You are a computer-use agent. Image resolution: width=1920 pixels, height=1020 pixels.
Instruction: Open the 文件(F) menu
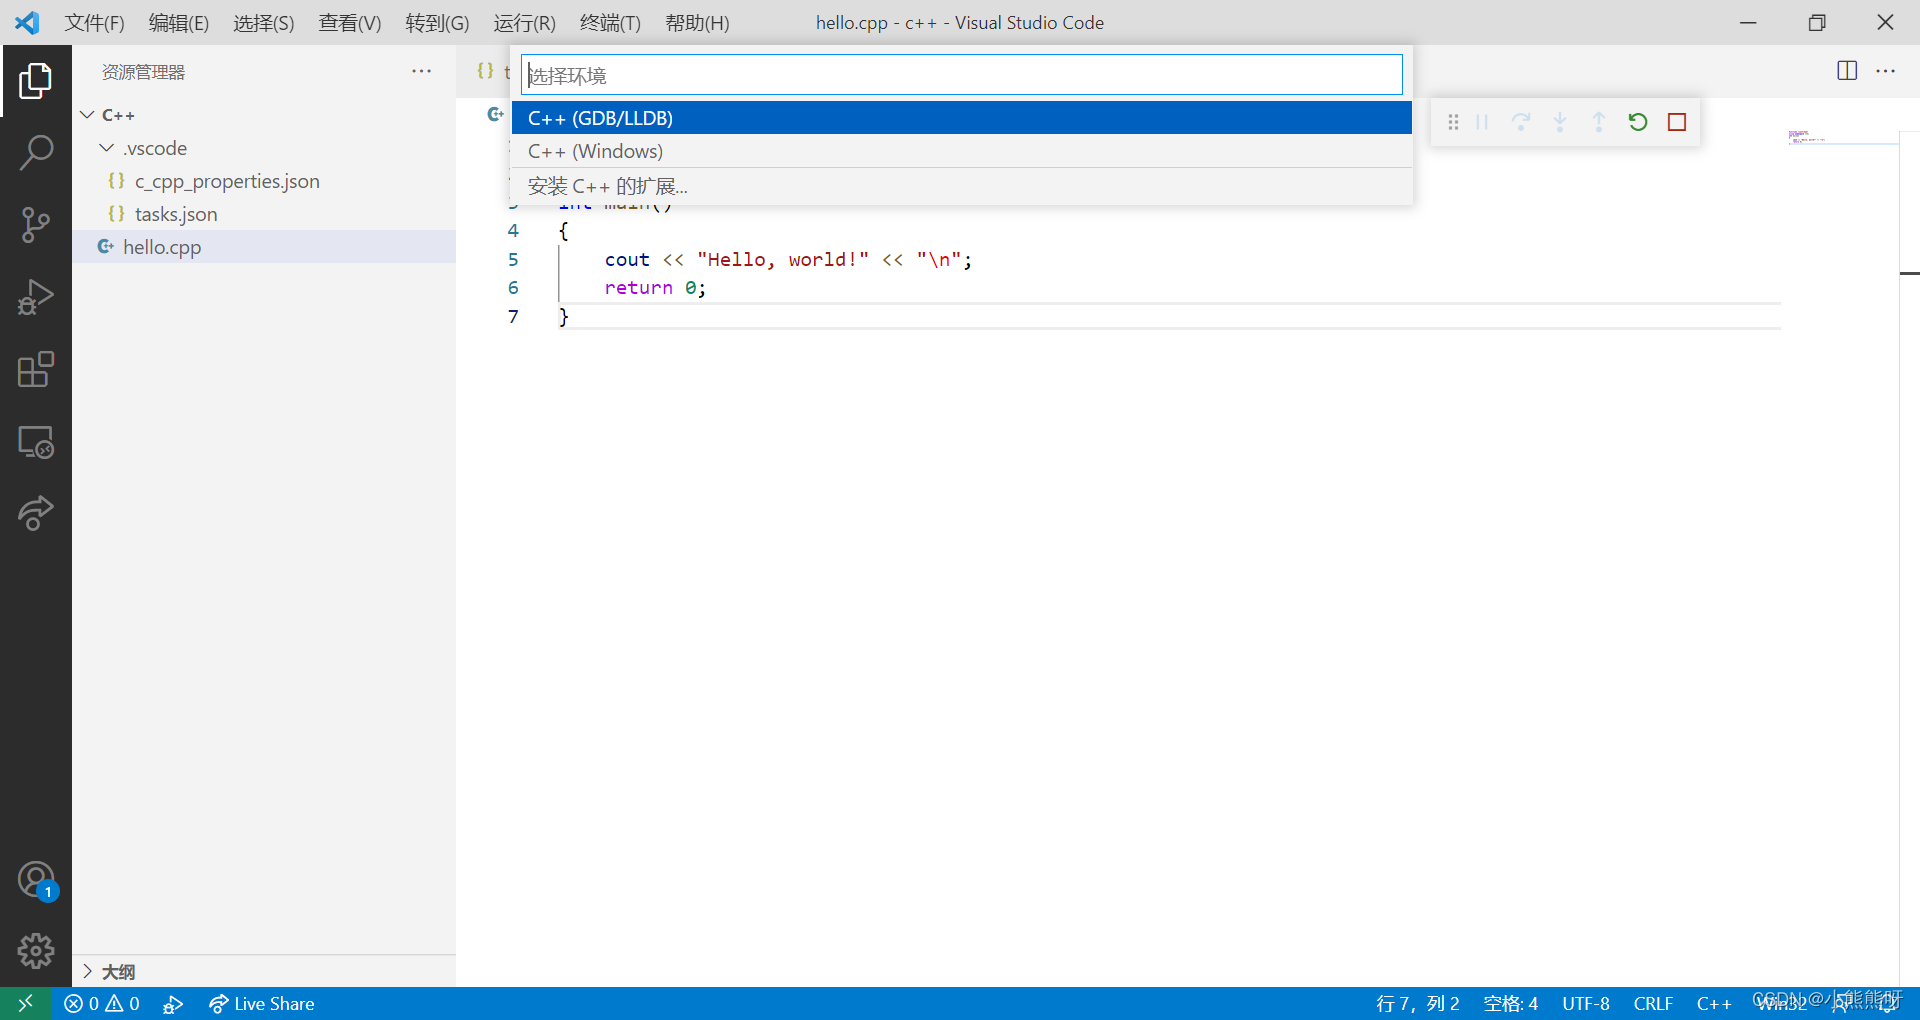tap(94, 22)
